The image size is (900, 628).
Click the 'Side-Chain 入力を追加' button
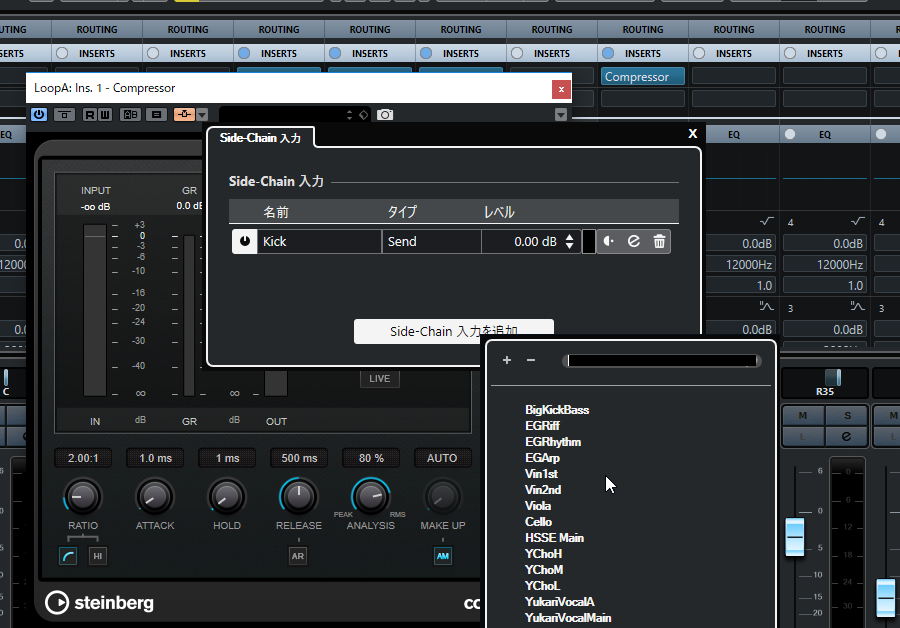coord(453,331)
